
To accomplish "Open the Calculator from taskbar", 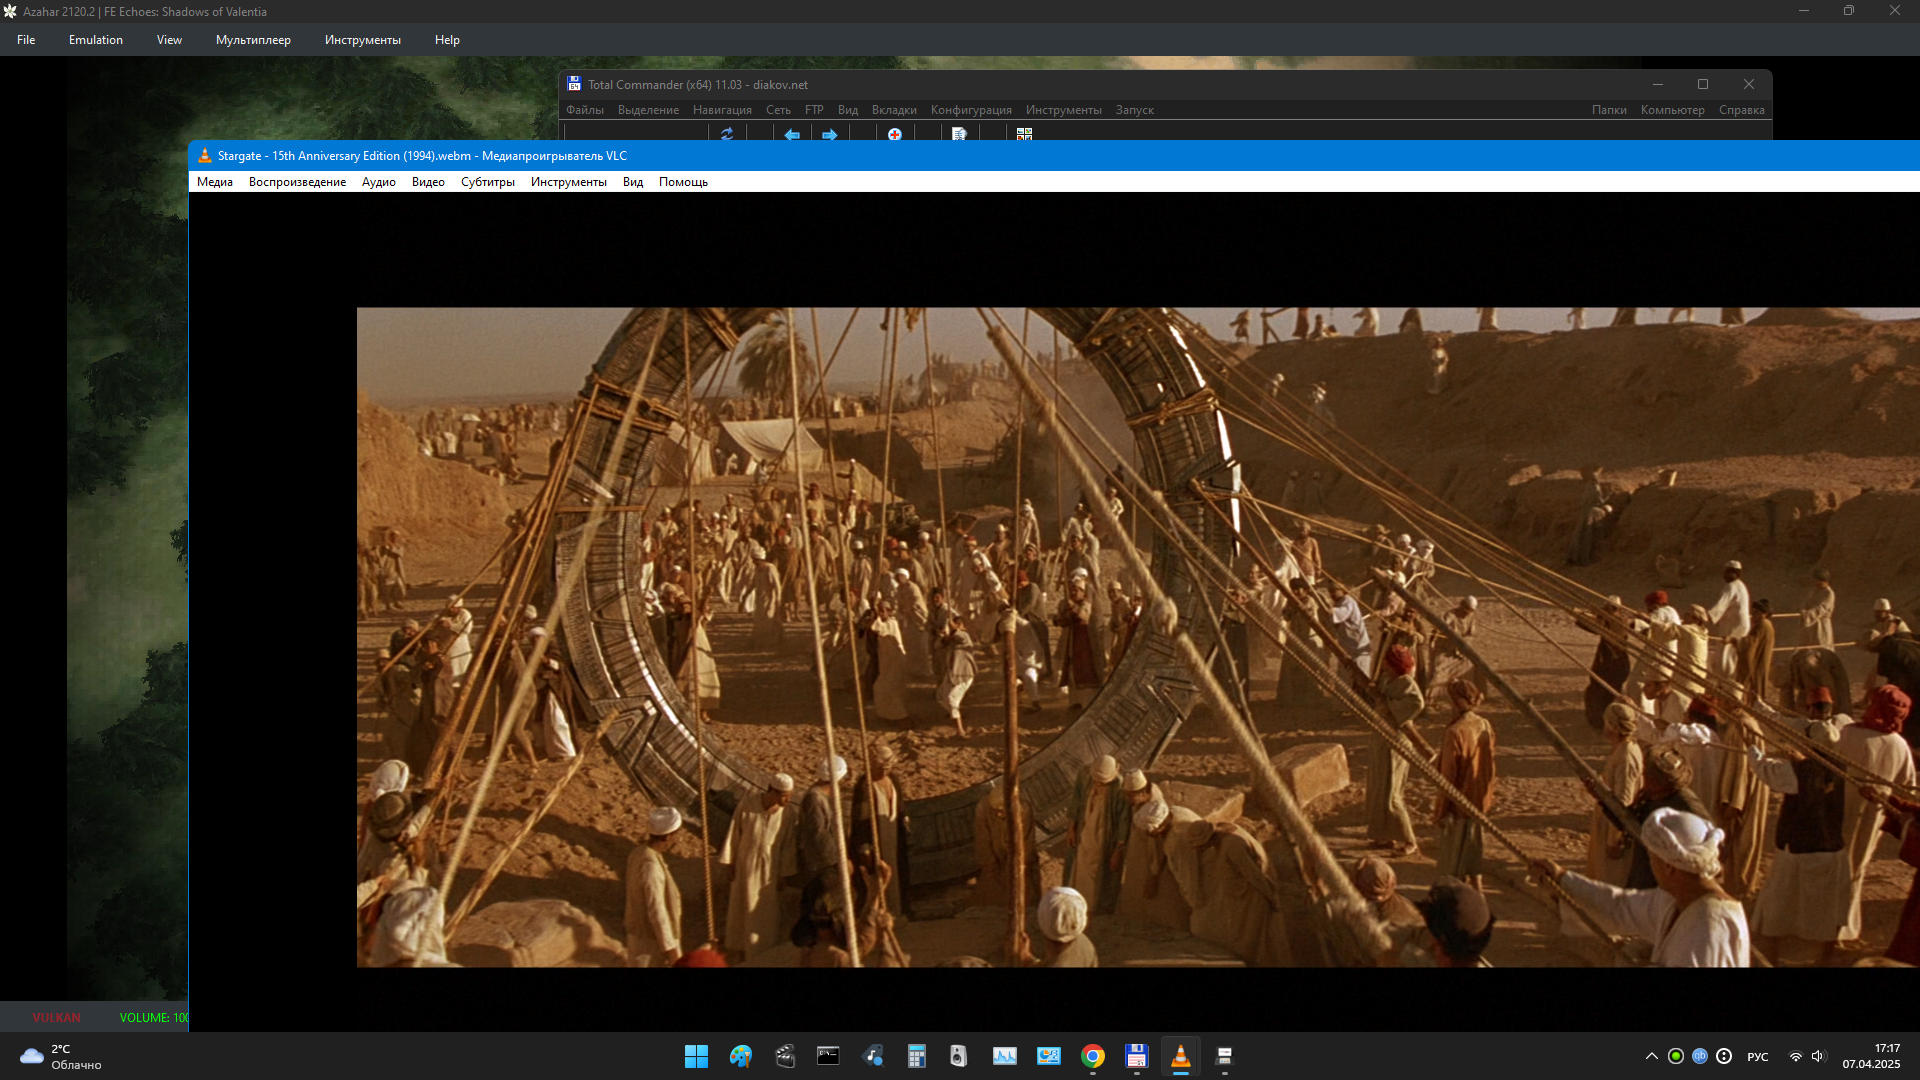I will click(x=916, y=1056).
